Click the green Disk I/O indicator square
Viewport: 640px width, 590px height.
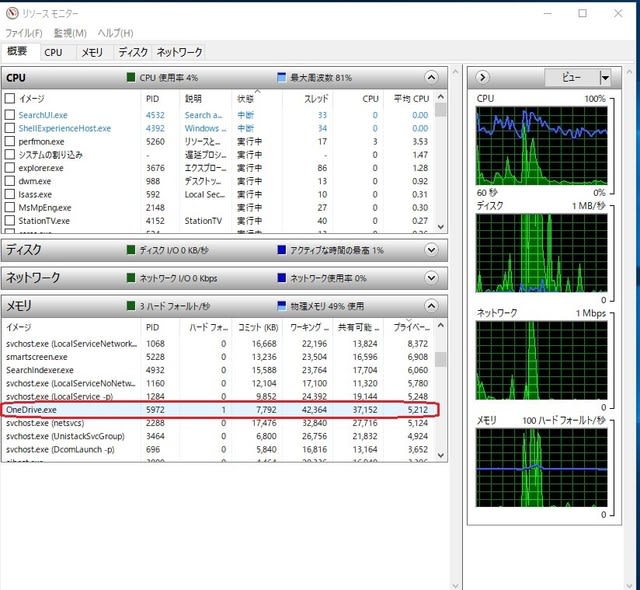click(131, 250)
